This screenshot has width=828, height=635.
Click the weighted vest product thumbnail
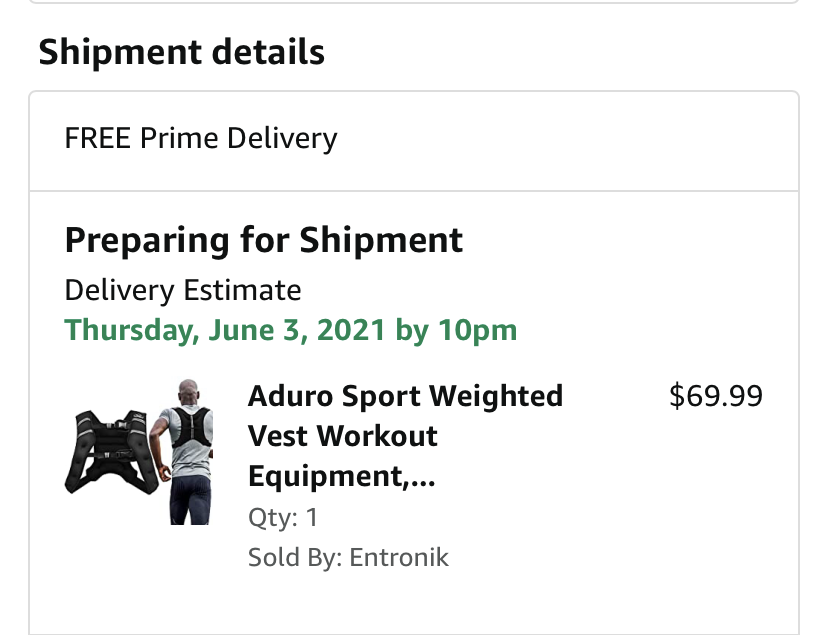coord(139,452)
